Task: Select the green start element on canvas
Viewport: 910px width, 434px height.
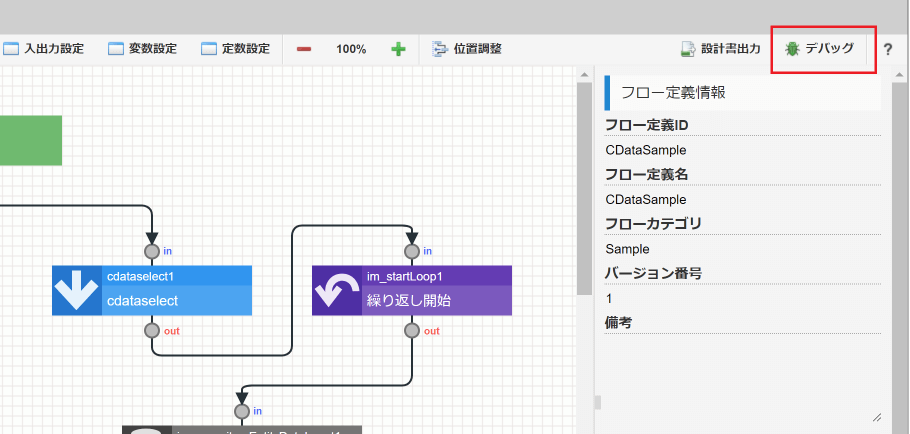Action: (x=31, y=140)
